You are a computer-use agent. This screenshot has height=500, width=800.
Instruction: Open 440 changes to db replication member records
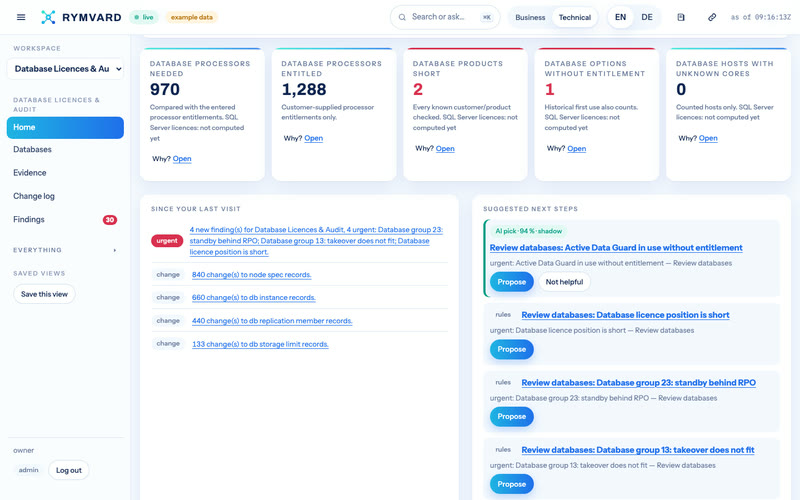coord(272,321)
